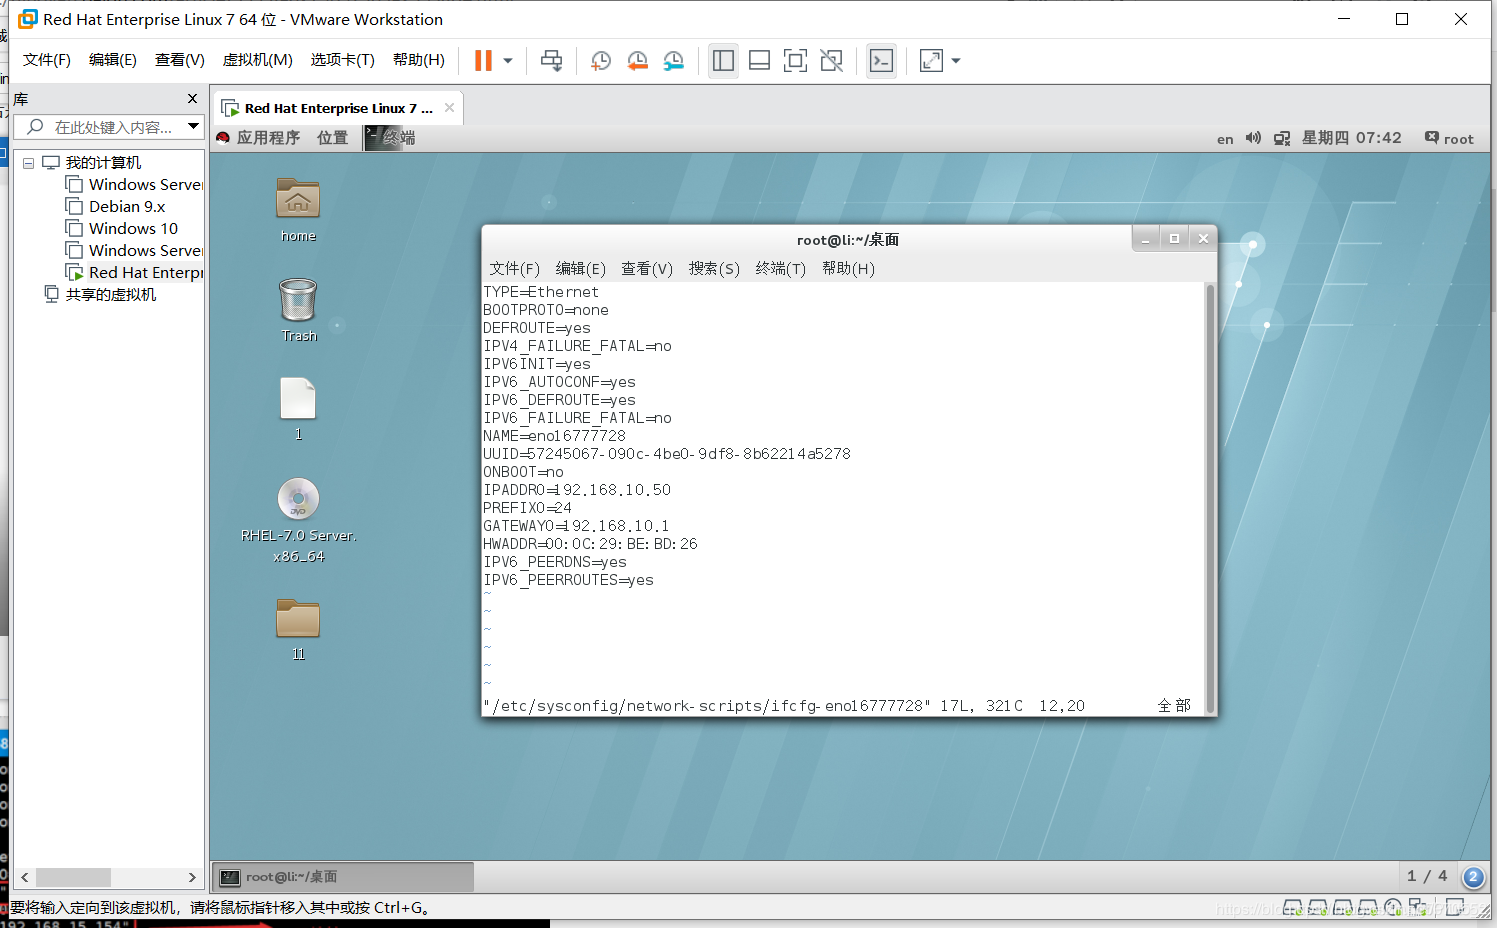Click the library scroll left arrow
Viewport: 1497px width, 928px height.
pos(25,877)
